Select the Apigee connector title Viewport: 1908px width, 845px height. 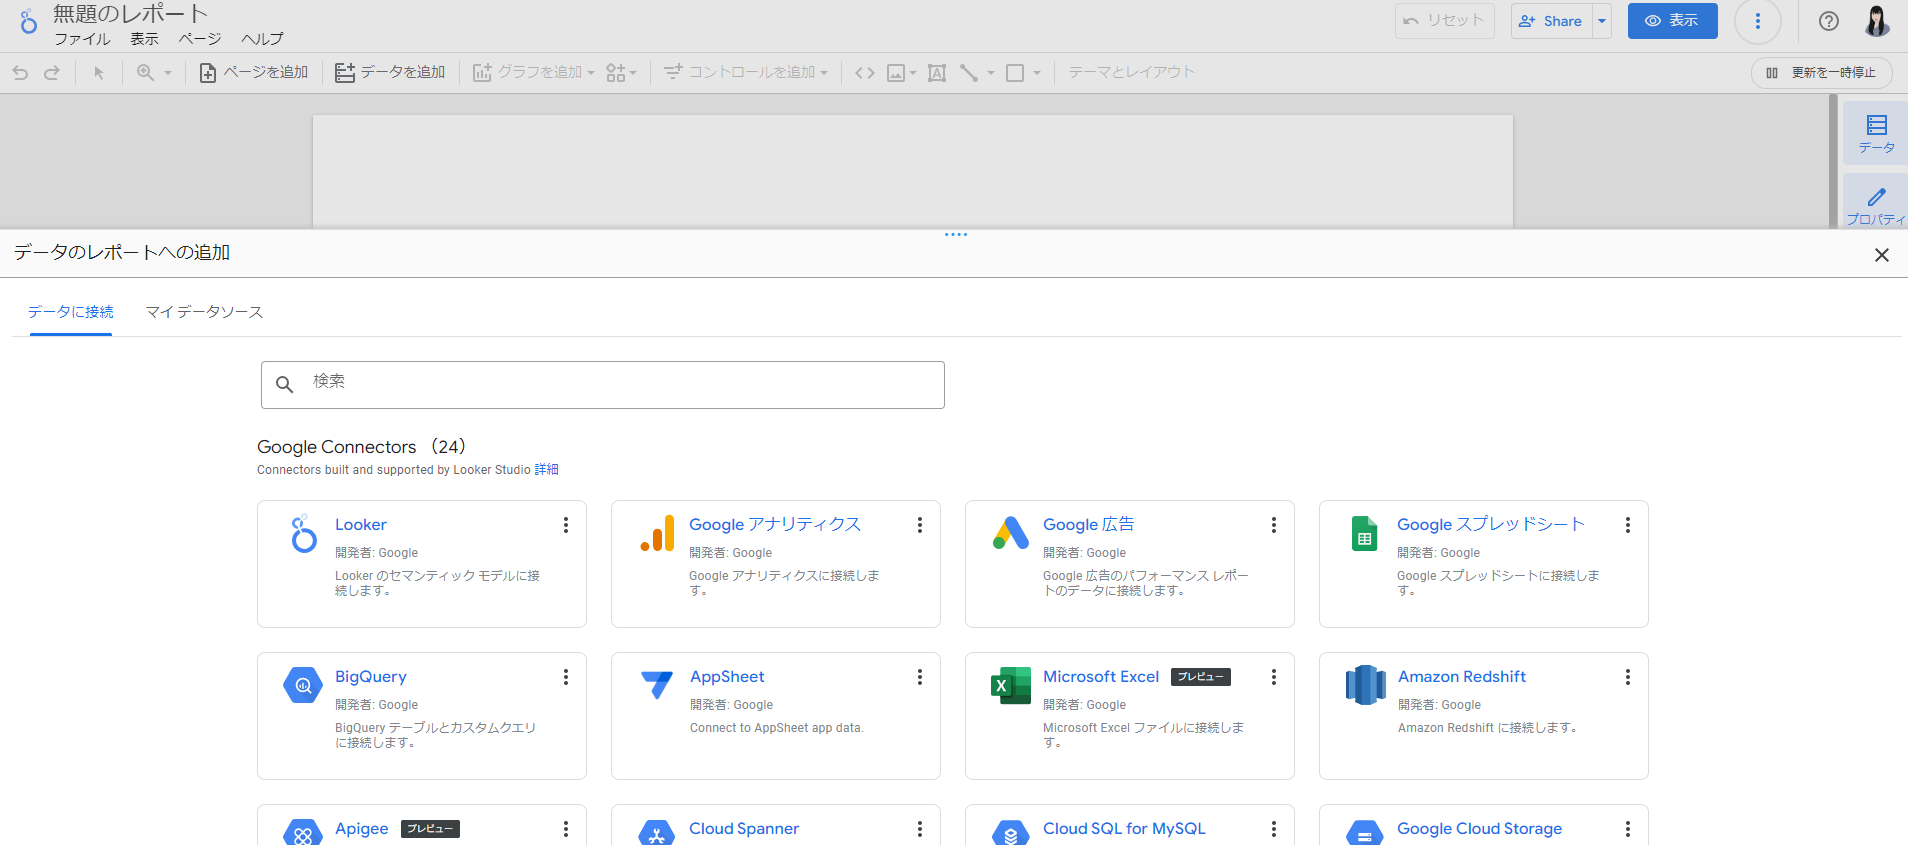pos(362,829)
